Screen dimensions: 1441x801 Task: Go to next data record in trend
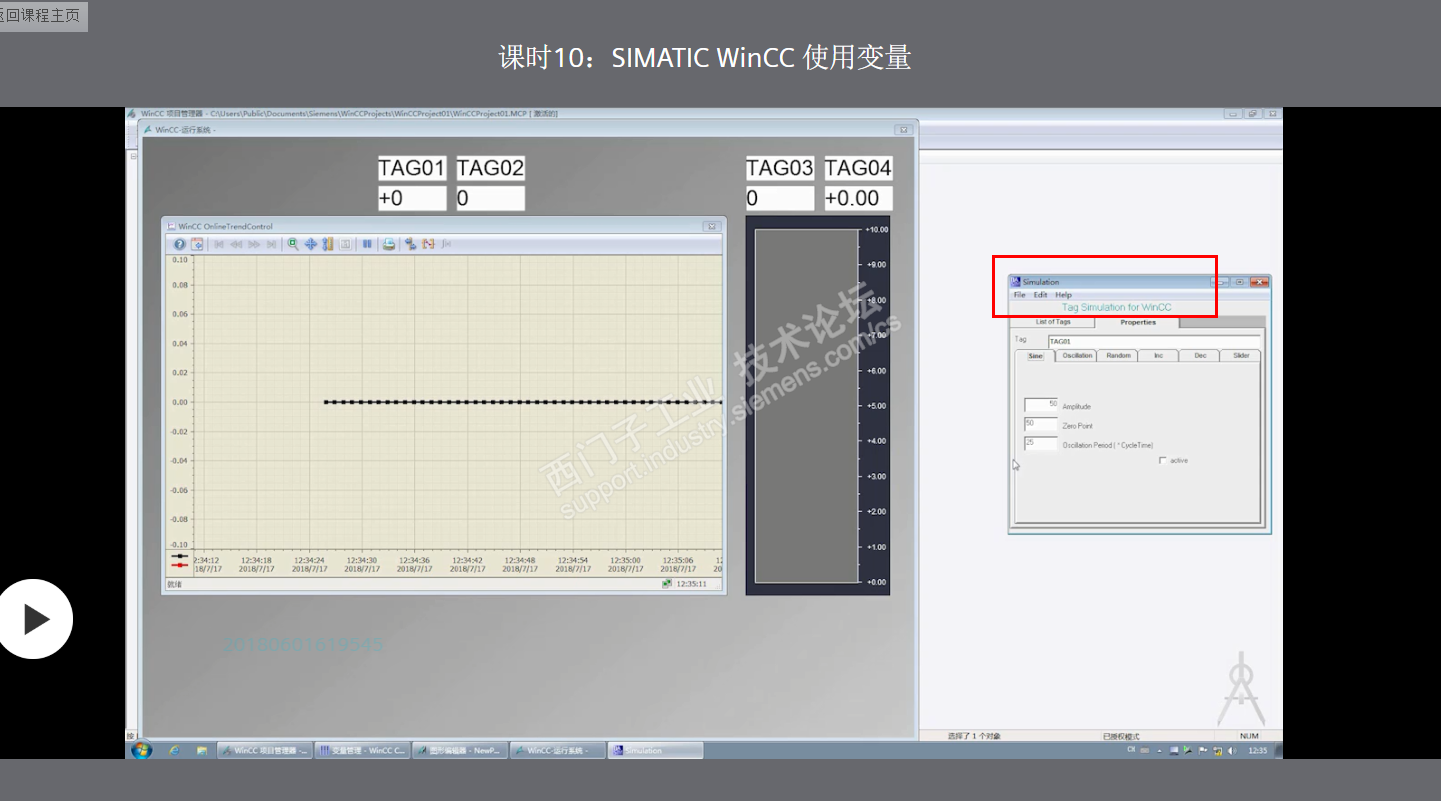tap(253, 244)
